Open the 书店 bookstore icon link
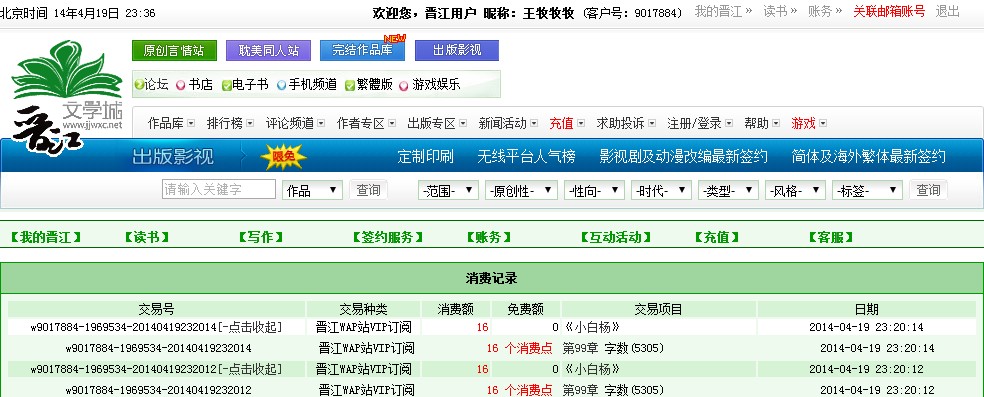 181,85
